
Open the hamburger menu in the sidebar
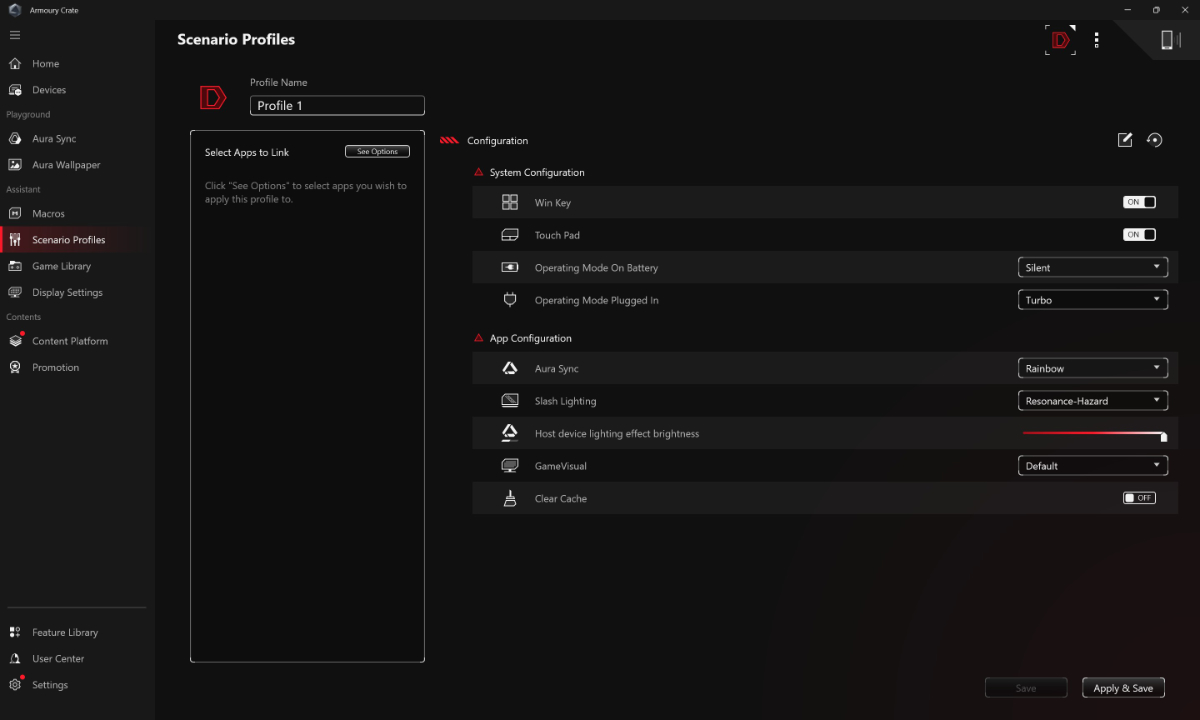coord(15,35)
